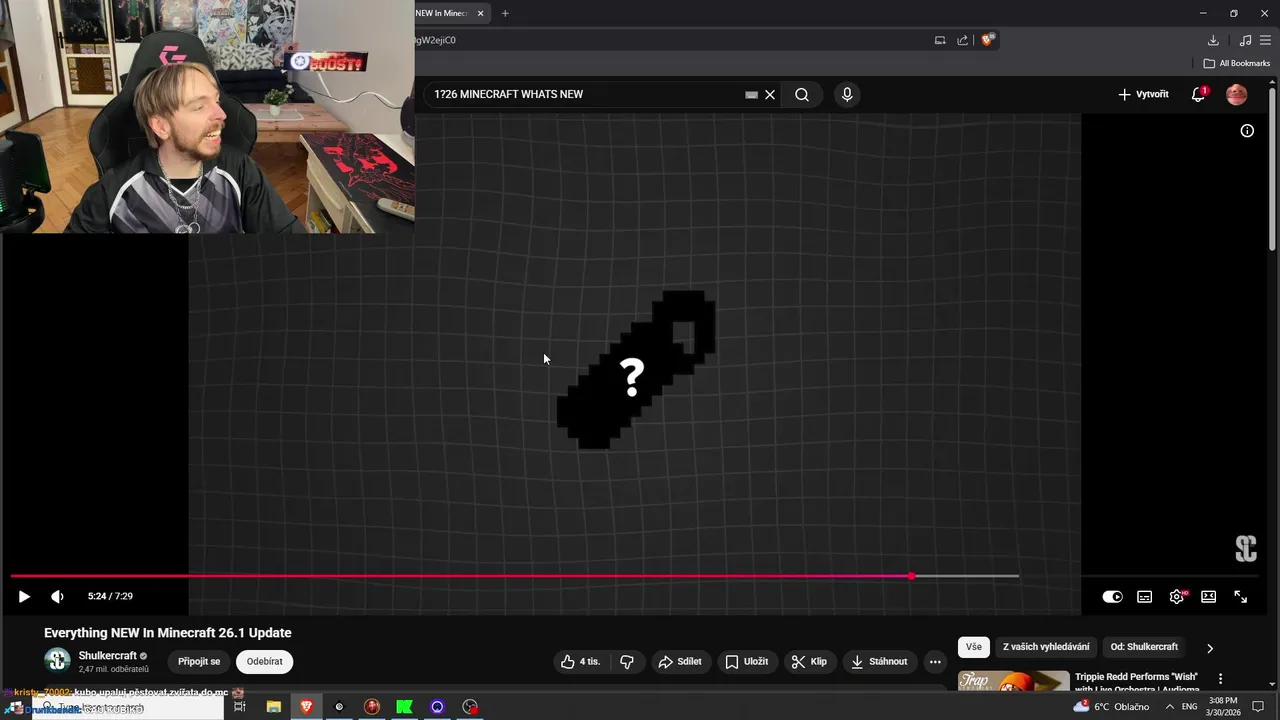Click video title Everything NEW In Minecraft
Viewport: 1280px width, 720px height.
[168, 633]
